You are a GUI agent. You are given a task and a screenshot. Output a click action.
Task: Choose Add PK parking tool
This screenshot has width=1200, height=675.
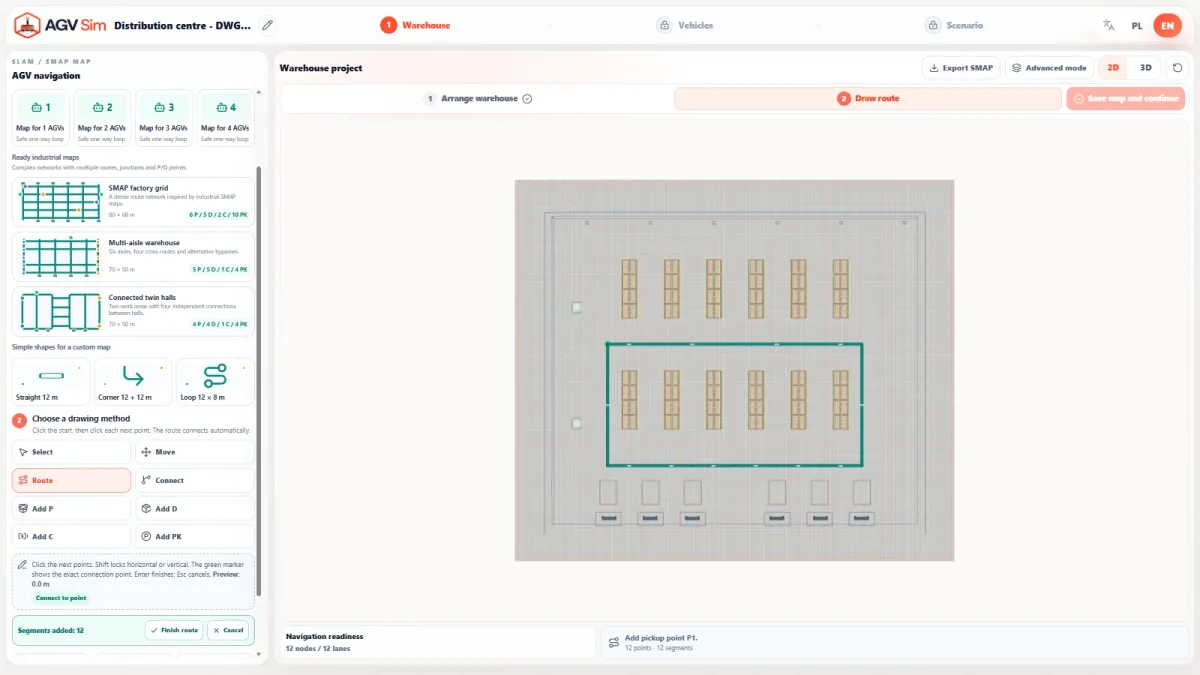(x=195, y=537)
